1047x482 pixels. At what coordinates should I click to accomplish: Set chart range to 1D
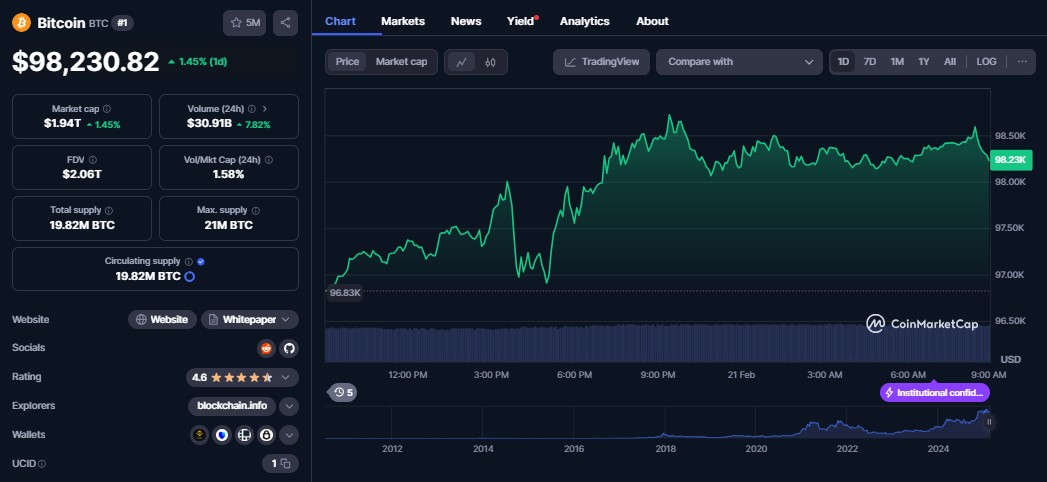(843, 61)
